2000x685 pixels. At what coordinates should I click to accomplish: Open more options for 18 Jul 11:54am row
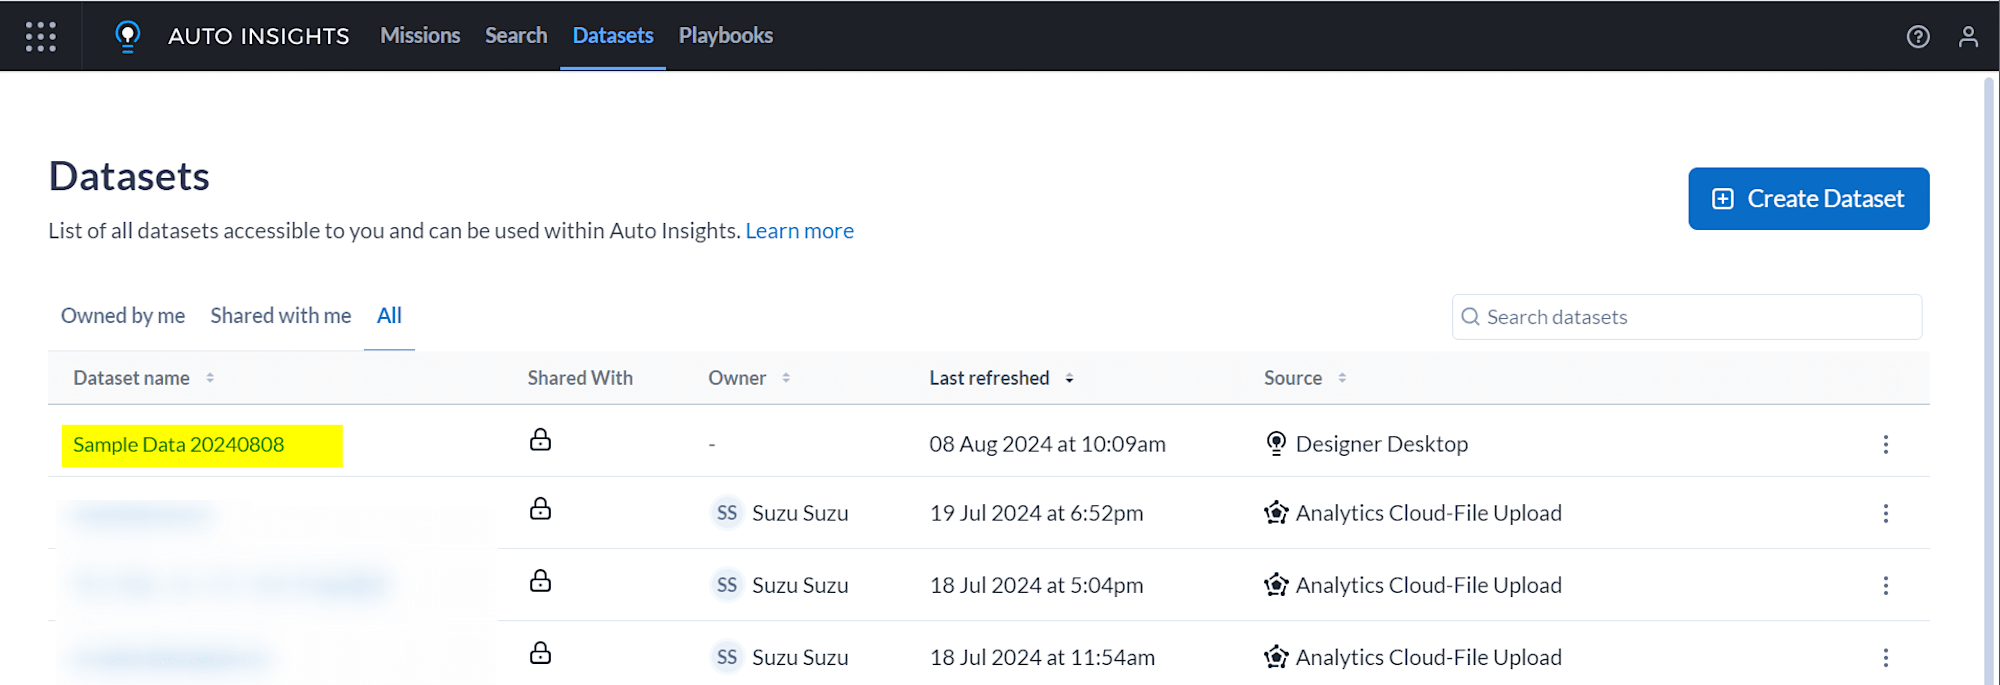(x=1885, y=657)
